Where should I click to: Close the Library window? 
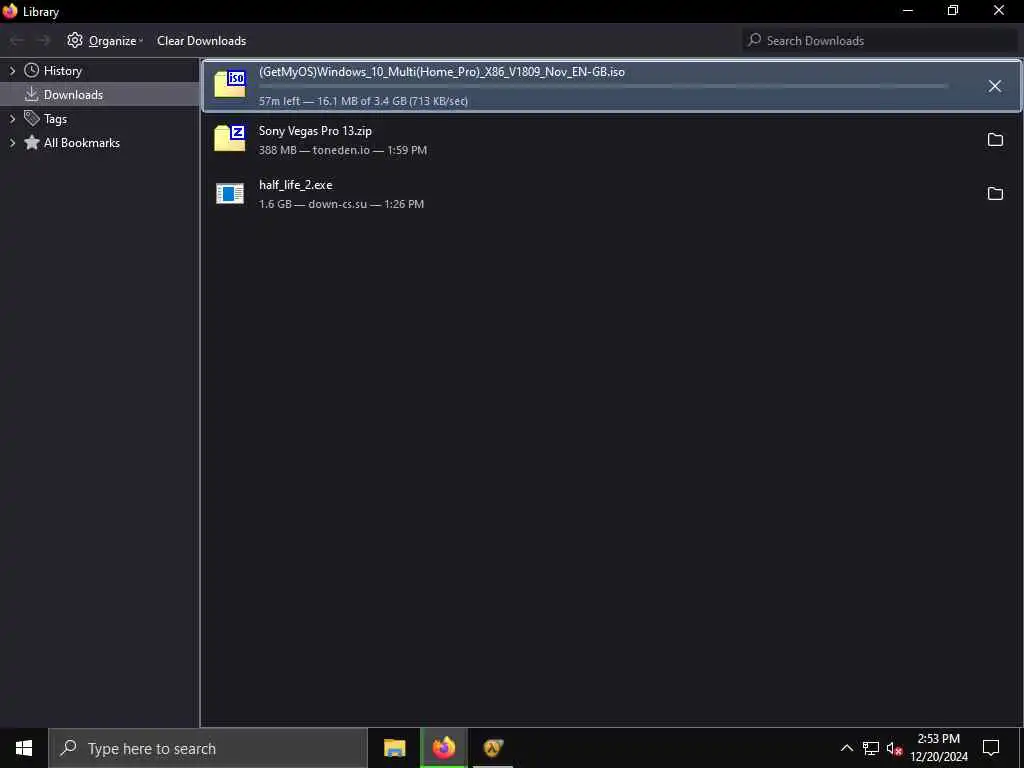pos(999,11)
